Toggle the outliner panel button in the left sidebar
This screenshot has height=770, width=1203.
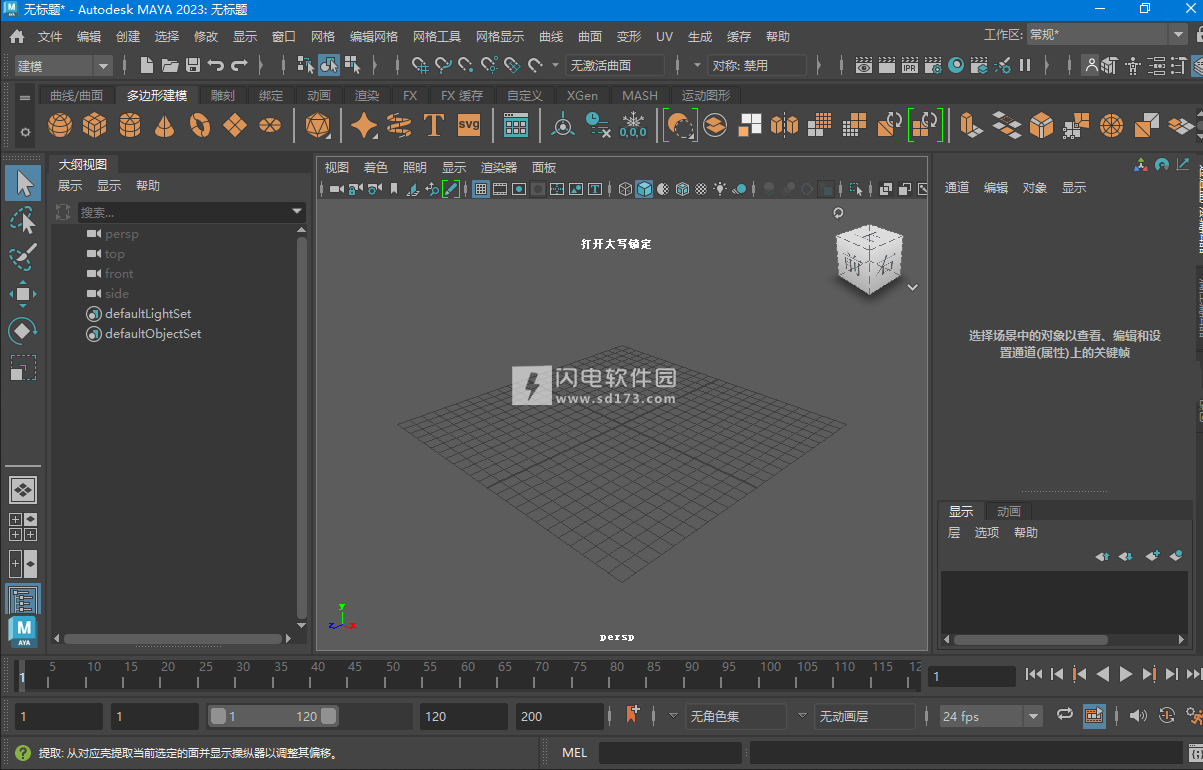click(x=24, y=601)
